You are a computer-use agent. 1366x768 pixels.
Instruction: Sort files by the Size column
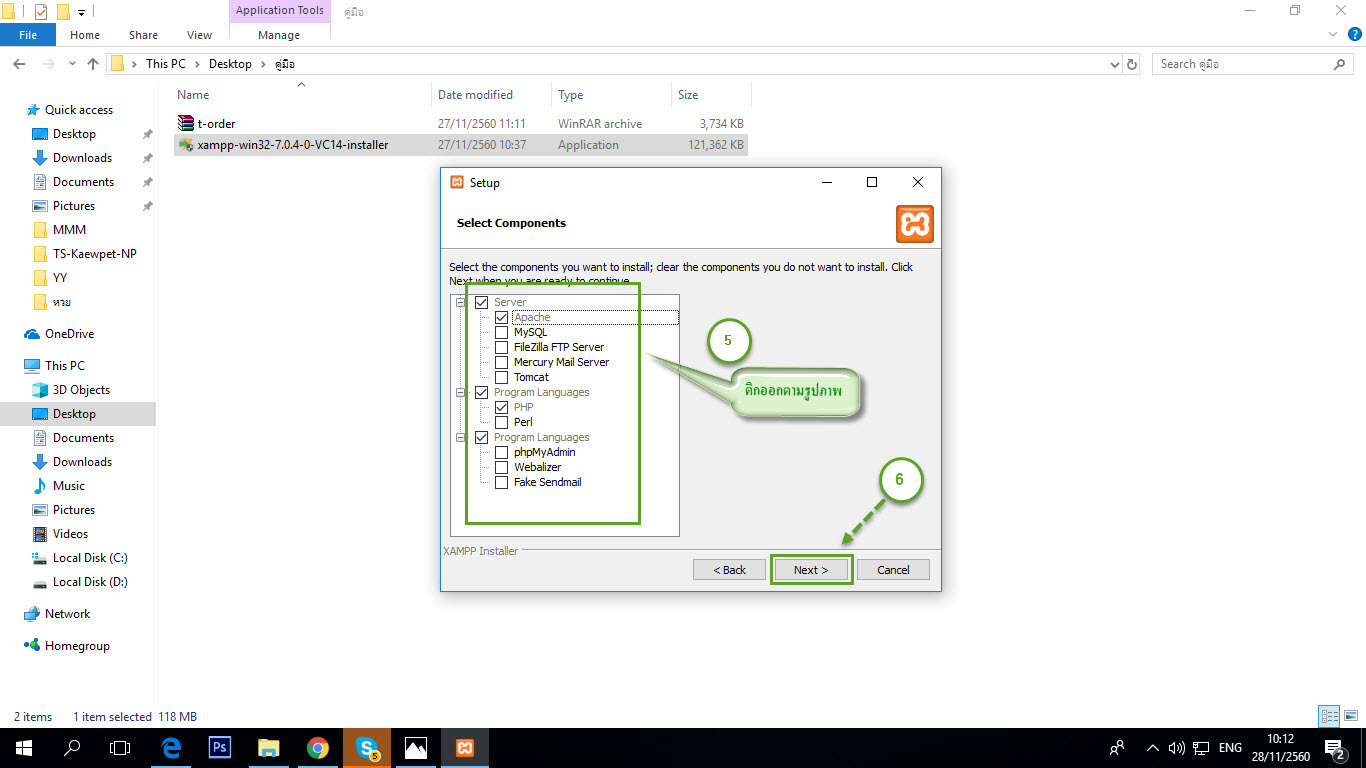click(x=711, y=95)
